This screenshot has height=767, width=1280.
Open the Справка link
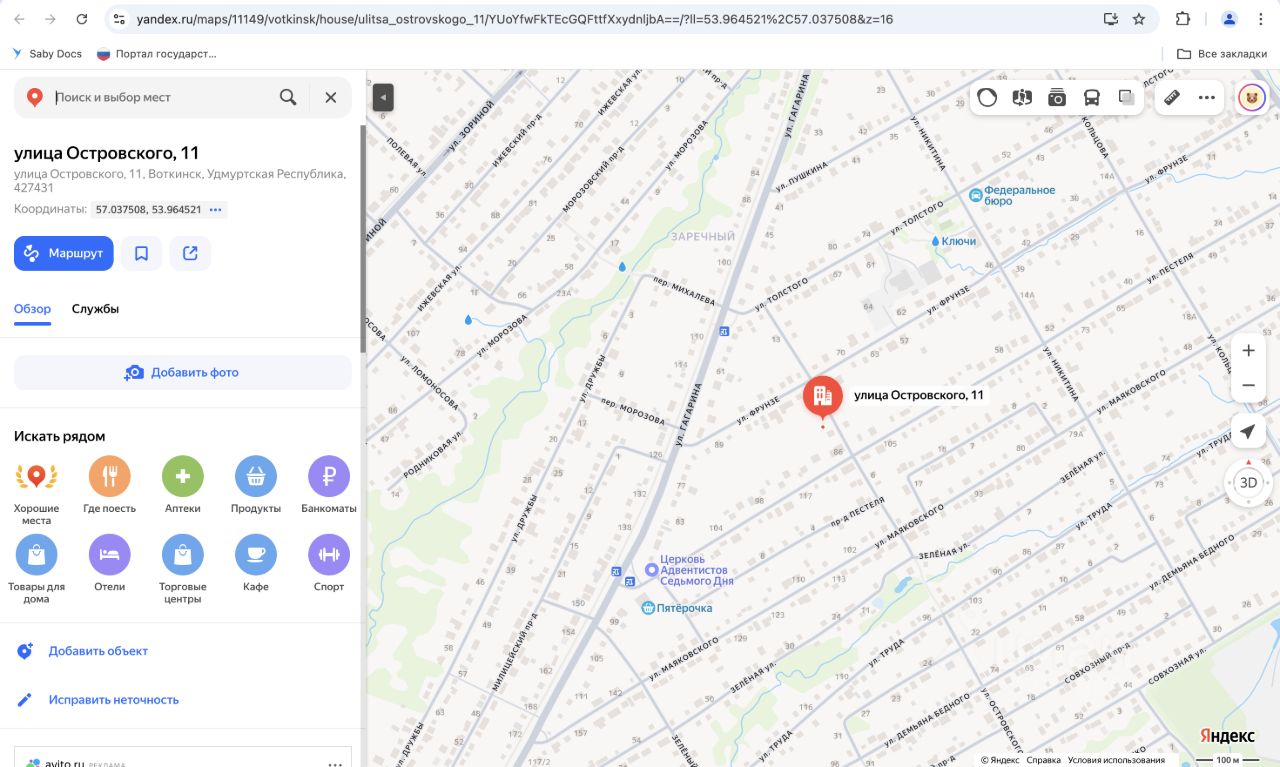tap(1043, 760)
